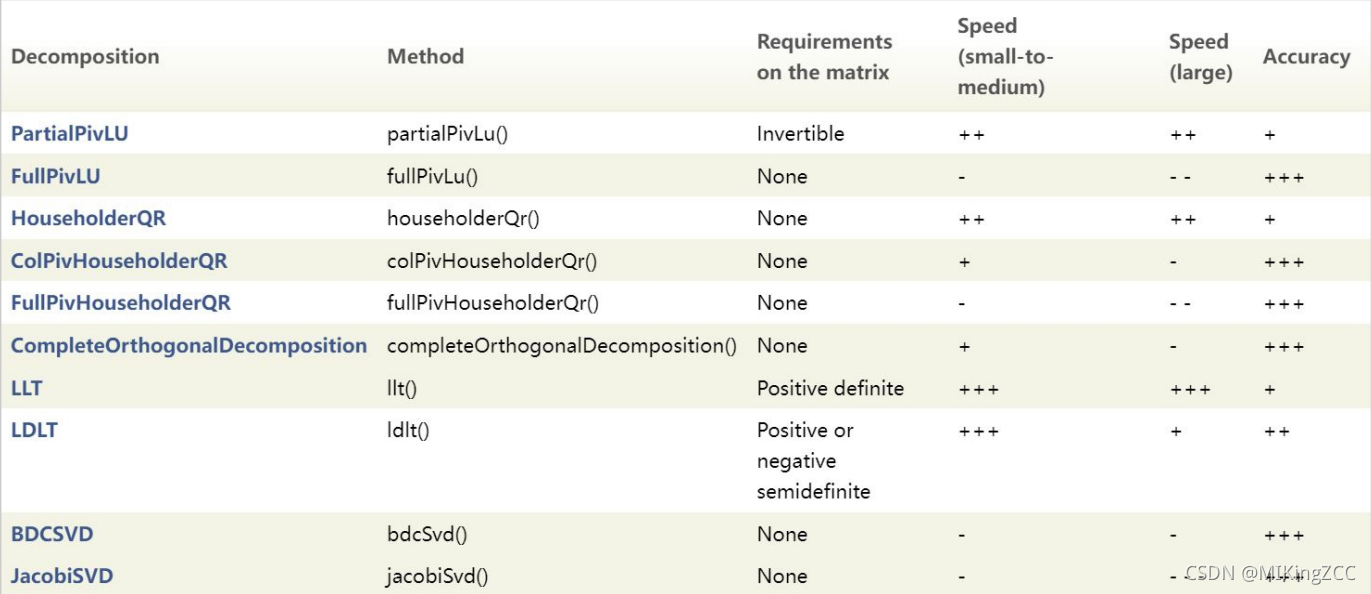Click the CompleteOrthogonalDecomposition link
Image resolution: width=1371 pixels, height=594 pixels.
tap(189, 346)
